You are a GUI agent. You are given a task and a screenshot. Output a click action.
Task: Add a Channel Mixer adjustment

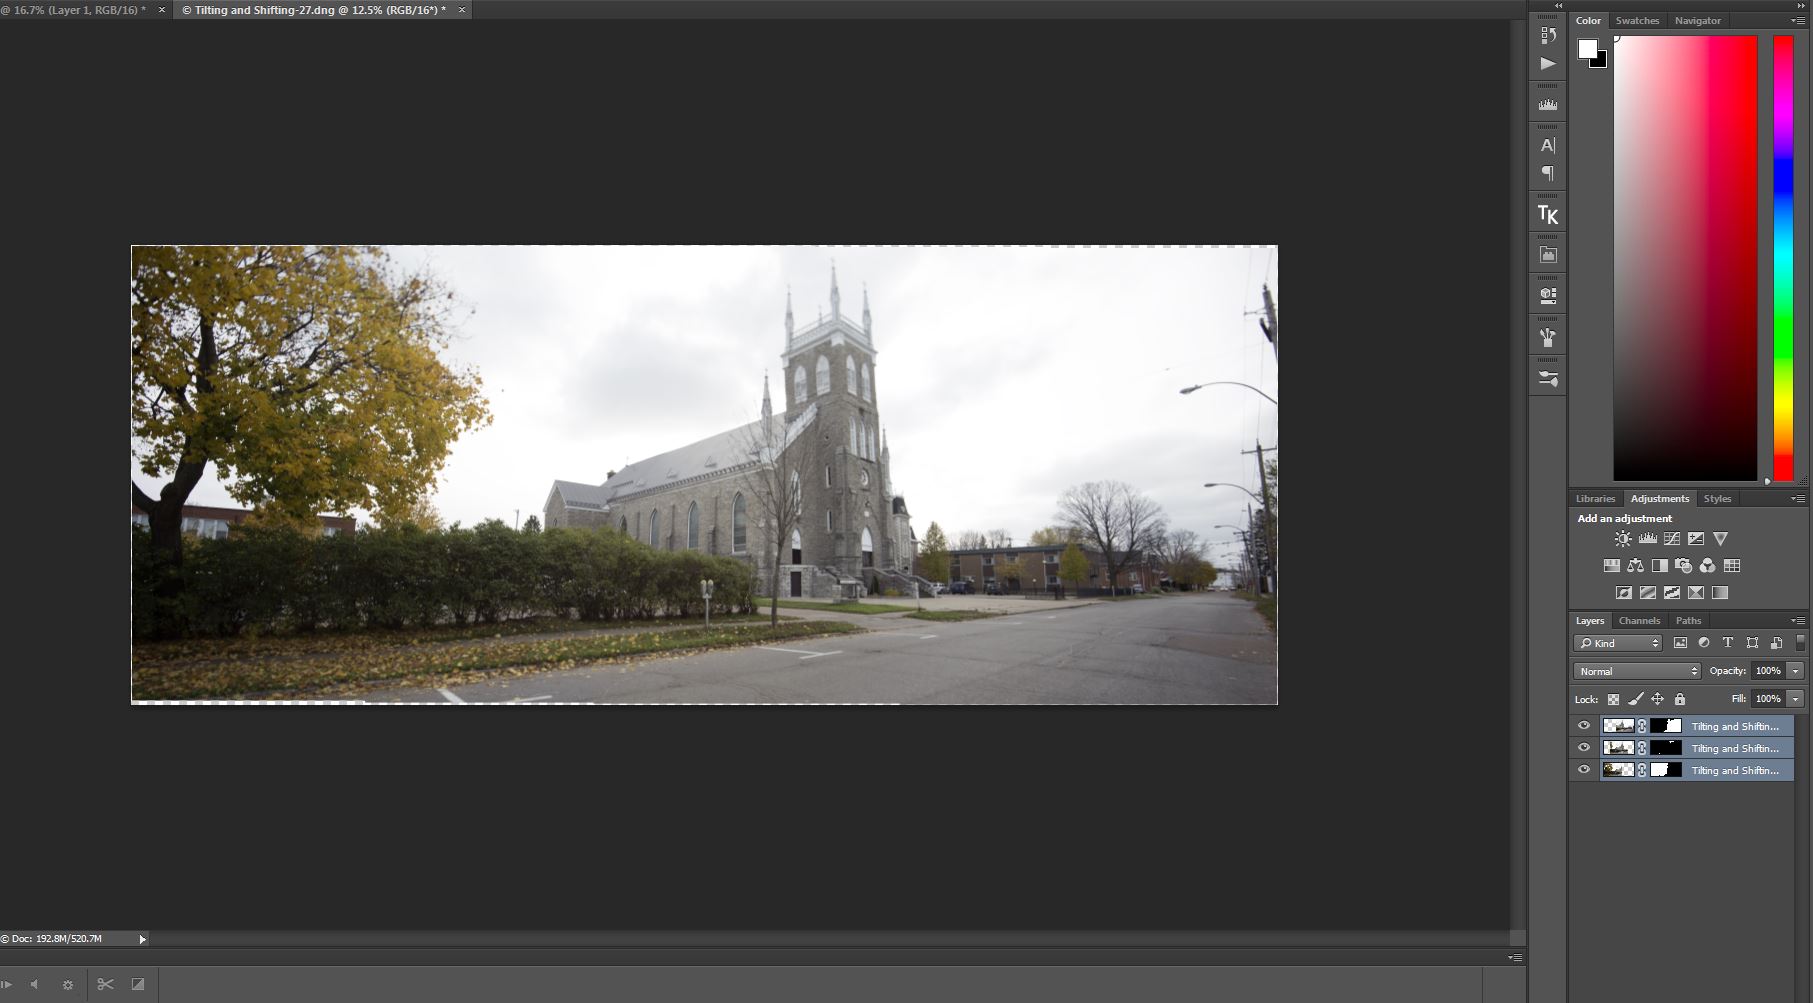1707,565
